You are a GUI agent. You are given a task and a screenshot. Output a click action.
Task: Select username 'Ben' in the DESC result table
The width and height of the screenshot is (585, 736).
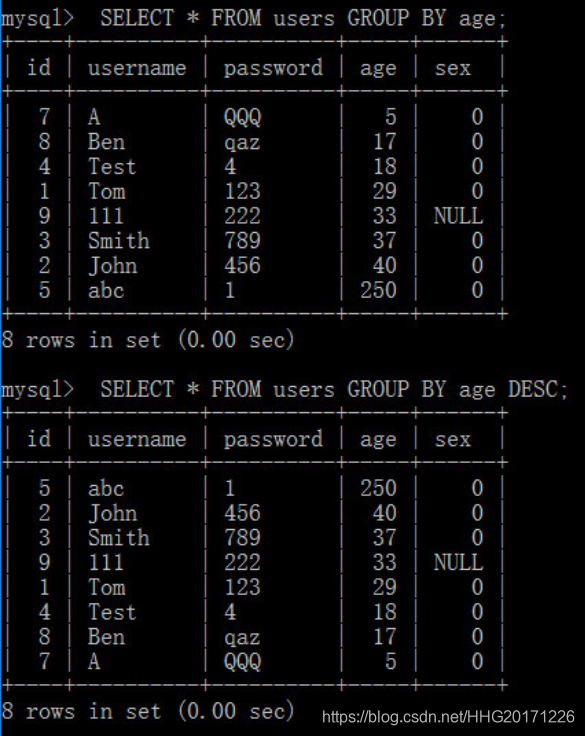coord(107,637)
